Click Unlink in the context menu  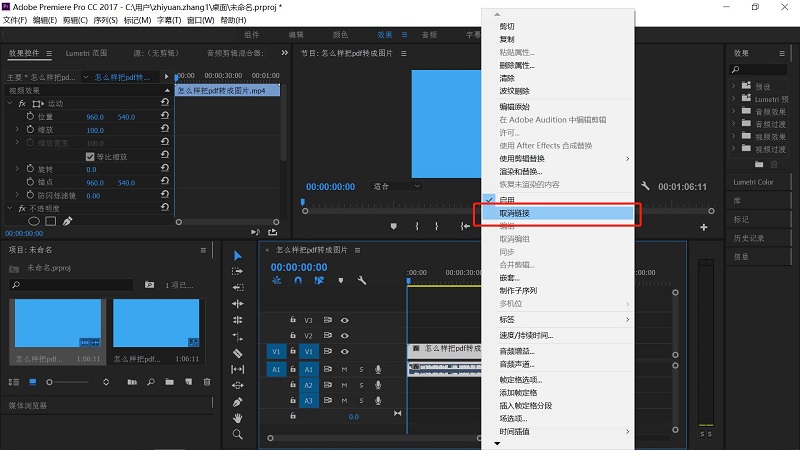(x=557, y=213)
